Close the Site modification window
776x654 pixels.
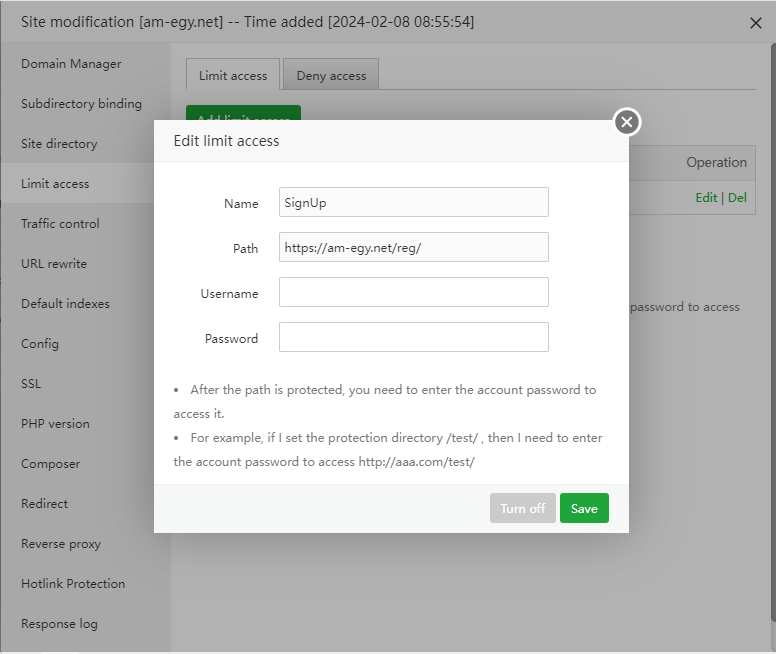(756, 23)
